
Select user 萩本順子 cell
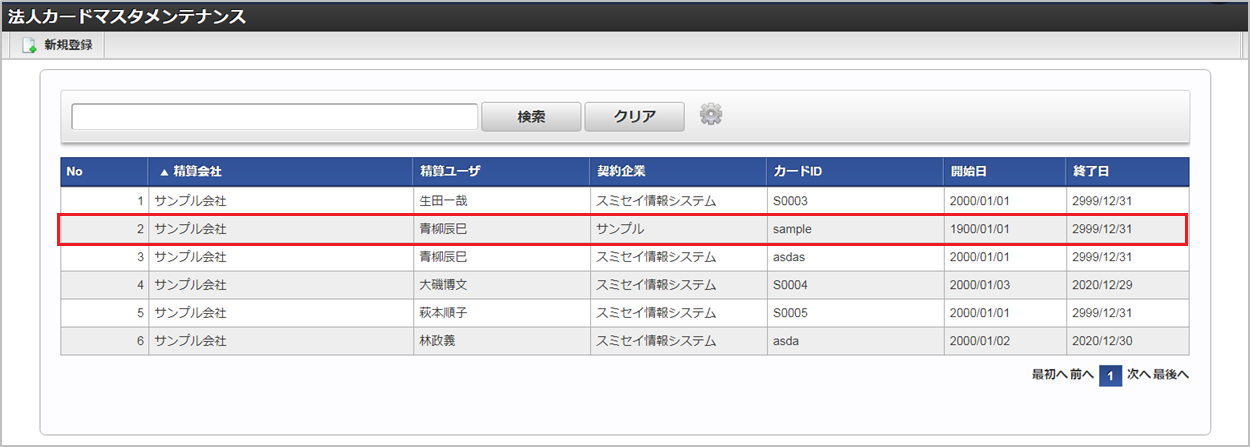coord(500,313)
